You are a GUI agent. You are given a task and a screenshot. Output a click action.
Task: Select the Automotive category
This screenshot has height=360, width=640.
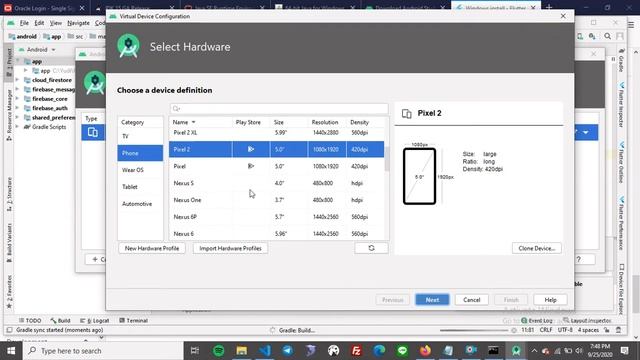pyautogui.click(x=140, y=204)
